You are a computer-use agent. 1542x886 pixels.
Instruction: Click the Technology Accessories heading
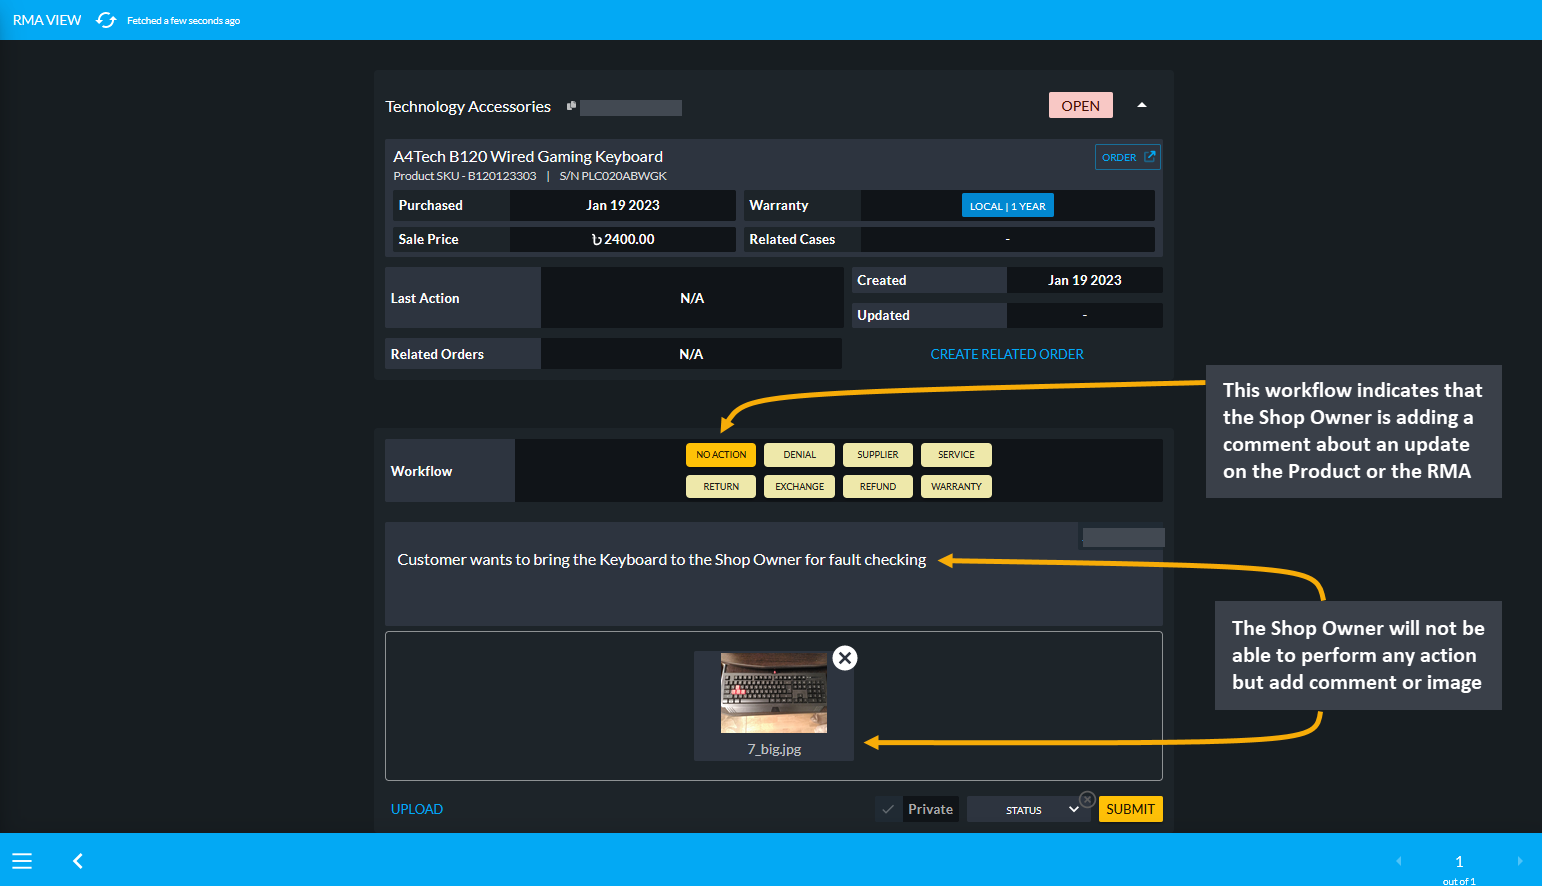click(468, 106)
